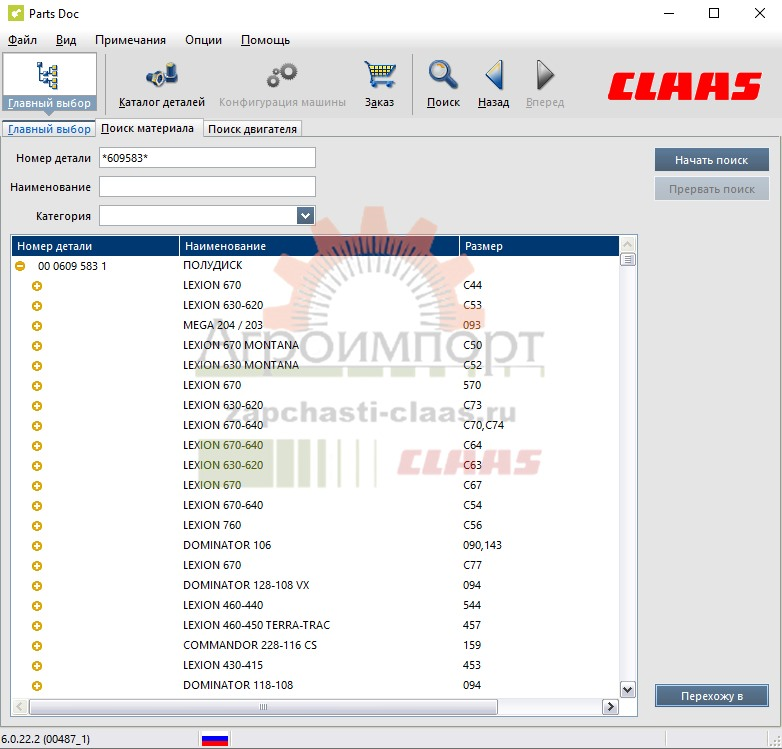782x749 pixels.
Task: Click the Номер детали input field
Action: point(207,158)
